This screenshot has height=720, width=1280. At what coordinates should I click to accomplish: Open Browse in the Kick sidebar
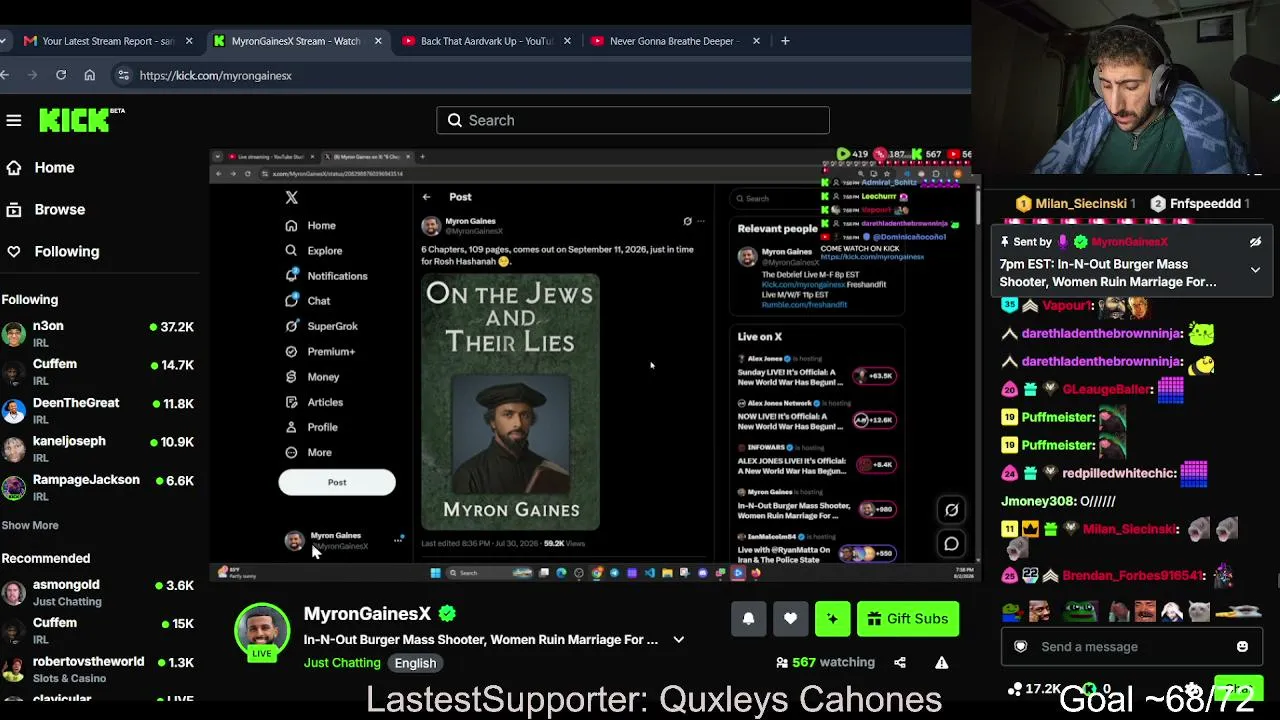[46, 210]
